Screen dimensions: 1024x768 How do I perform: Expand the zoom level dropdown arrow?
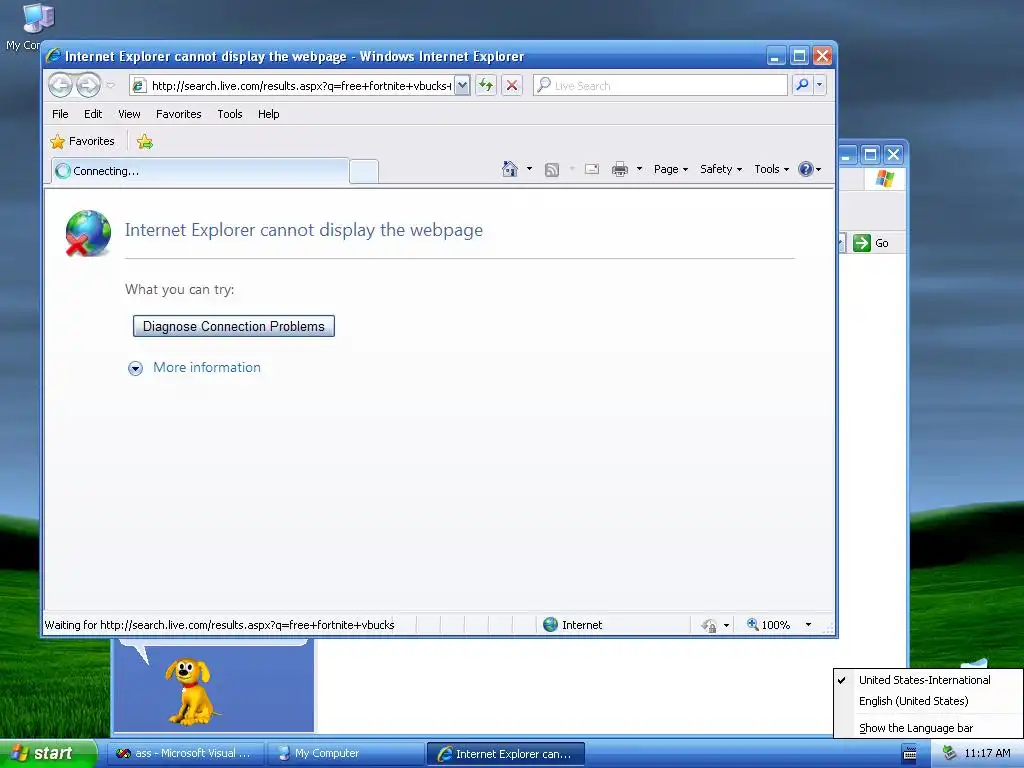coord(808,625)
